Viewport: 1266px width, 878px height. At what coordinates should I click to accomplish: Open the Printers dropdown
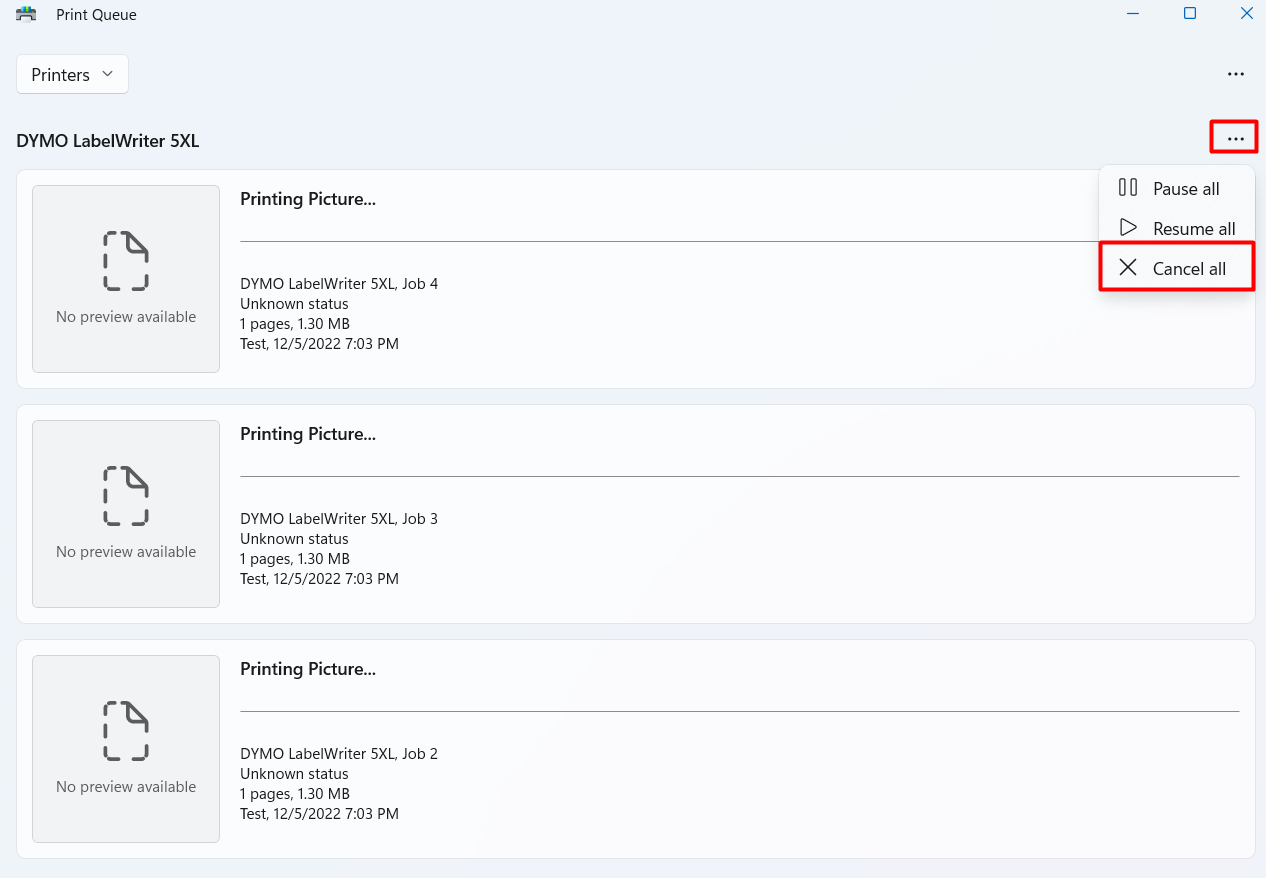coord(72,75)
